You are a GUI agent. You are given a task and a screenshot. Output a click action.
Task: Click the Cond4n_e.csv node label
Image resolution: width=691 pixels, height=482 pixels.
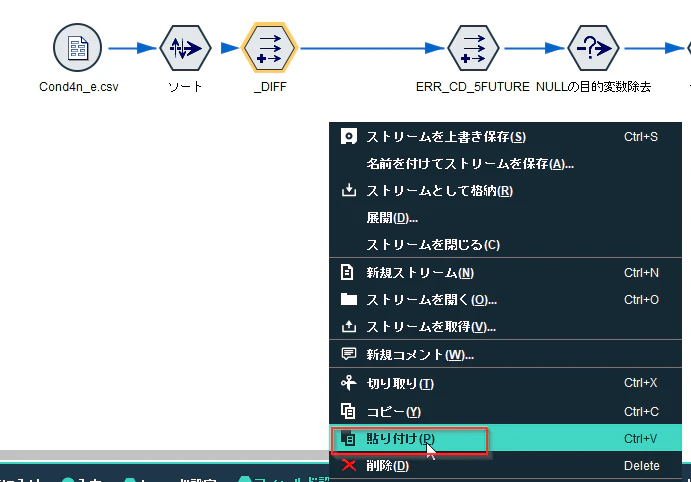click(x=79, y=87)
